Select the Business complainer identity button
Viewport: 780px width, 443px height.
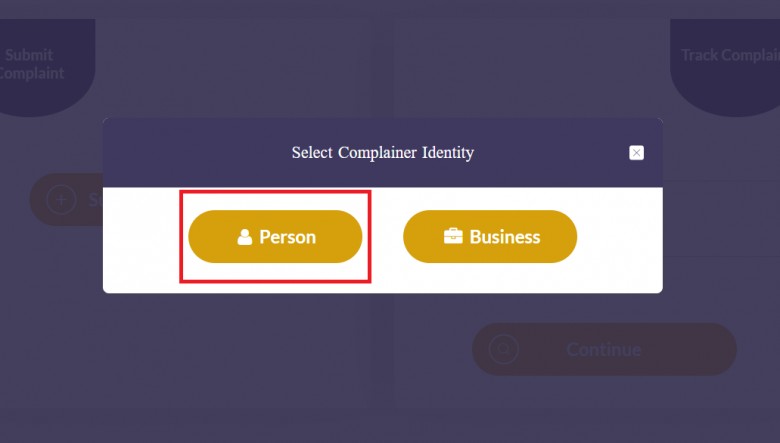coord(490,237)
